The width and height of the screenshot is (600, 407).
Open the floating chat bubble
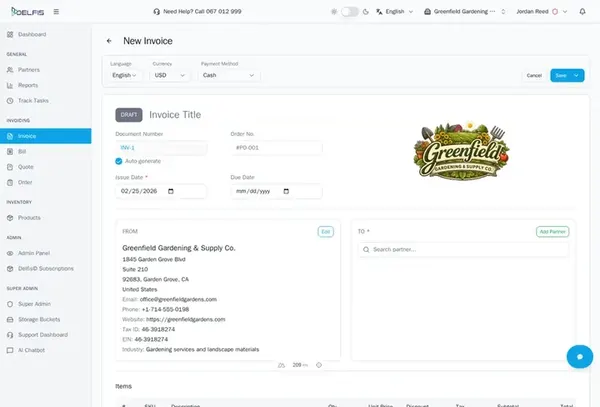point(580,357)
